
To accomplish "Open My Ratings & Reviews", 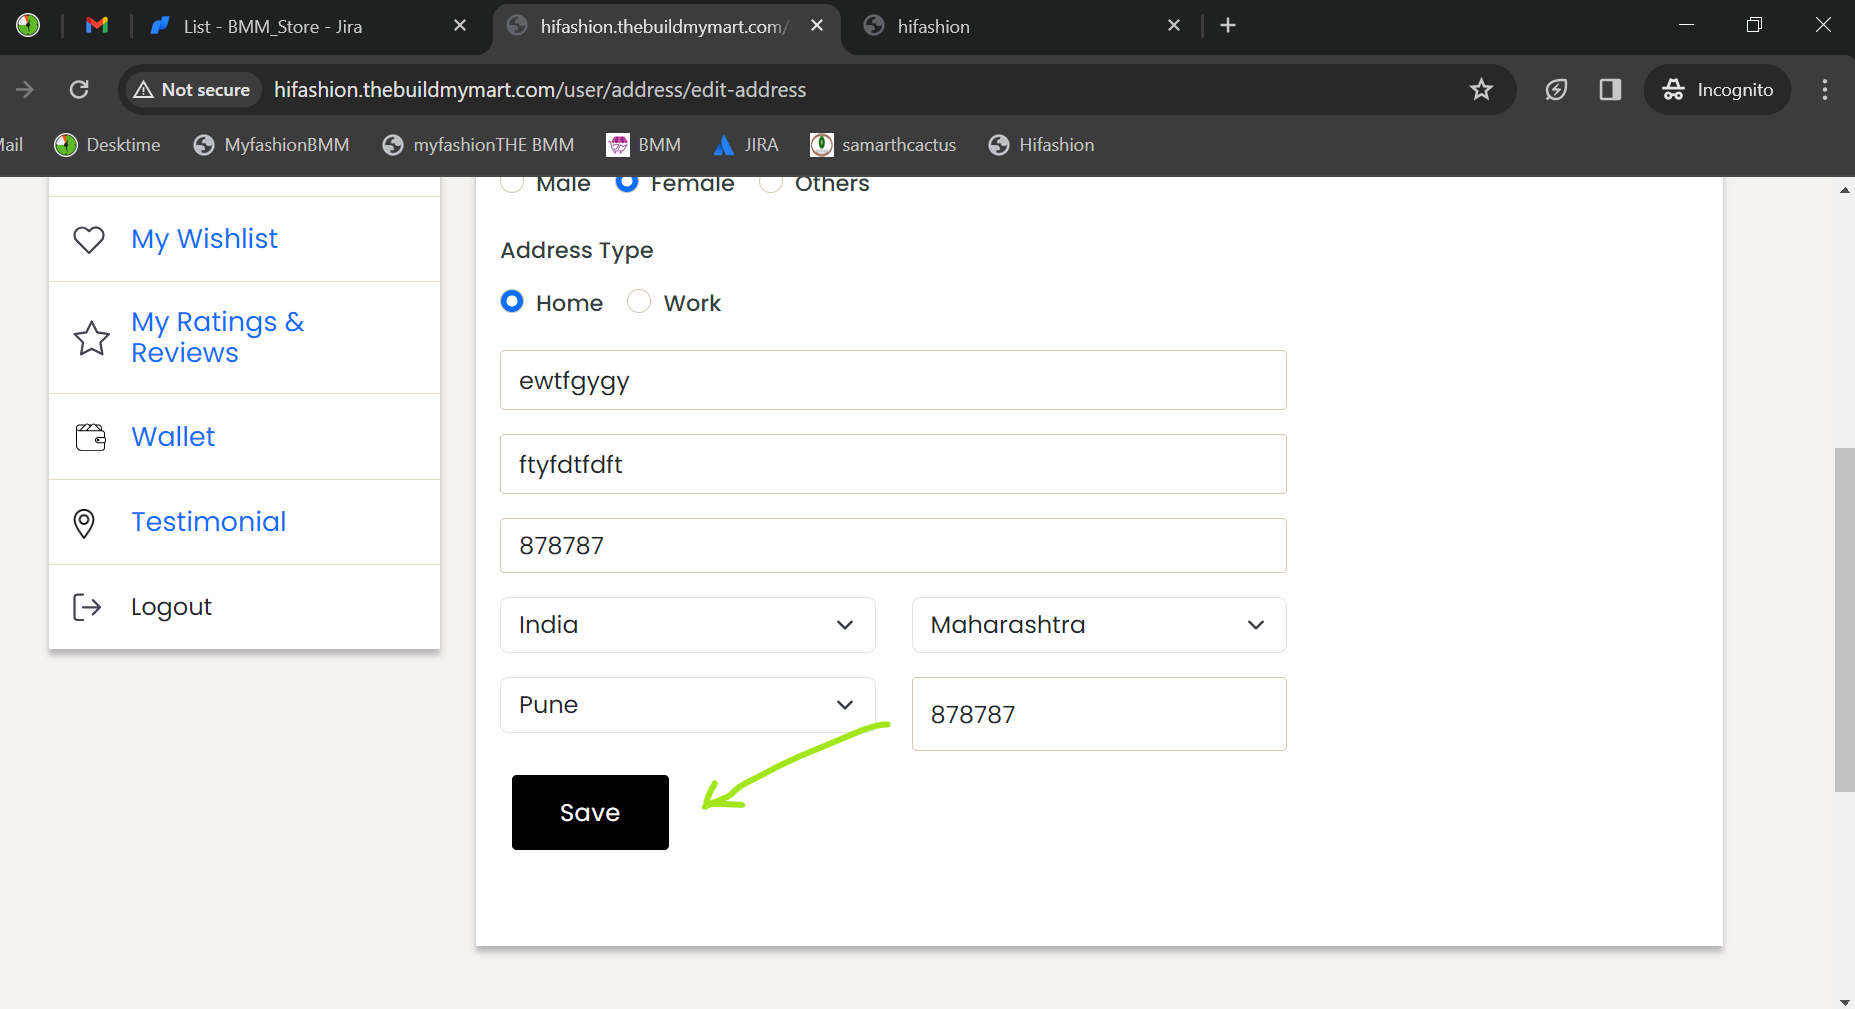I will pyautogui.click(x=217, y=337).
